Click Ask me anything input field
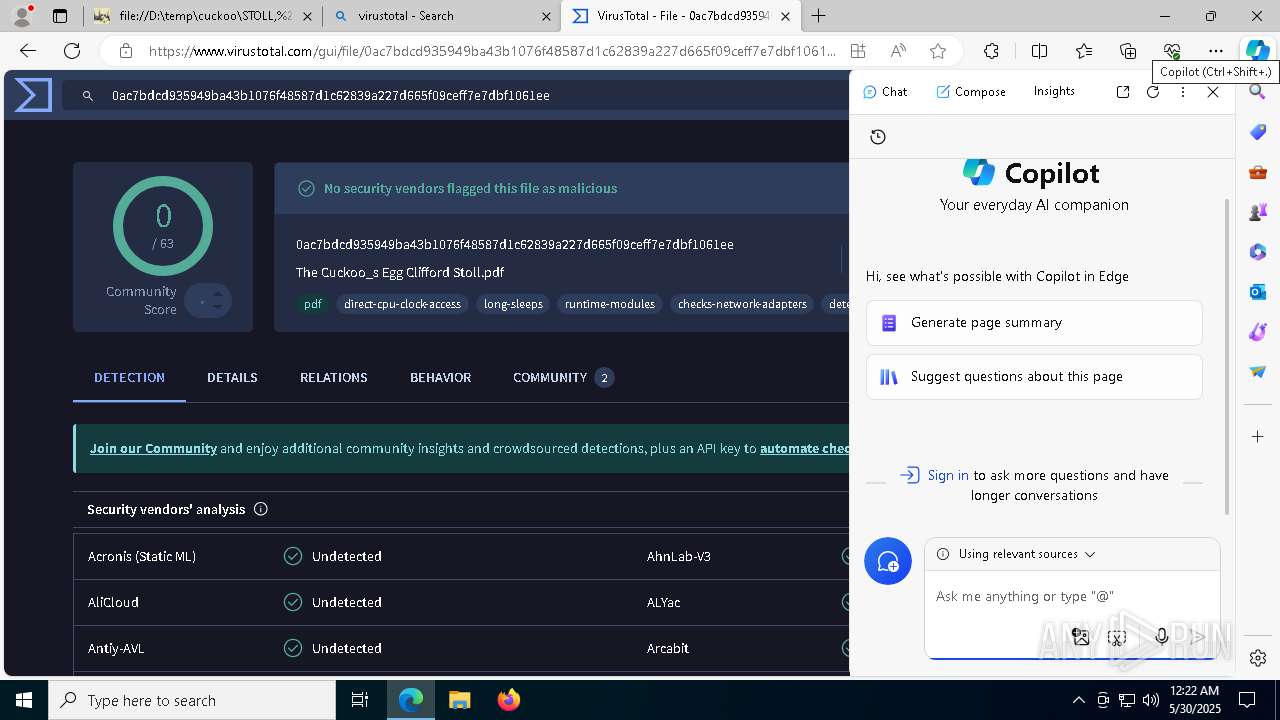 [1072, 596]
